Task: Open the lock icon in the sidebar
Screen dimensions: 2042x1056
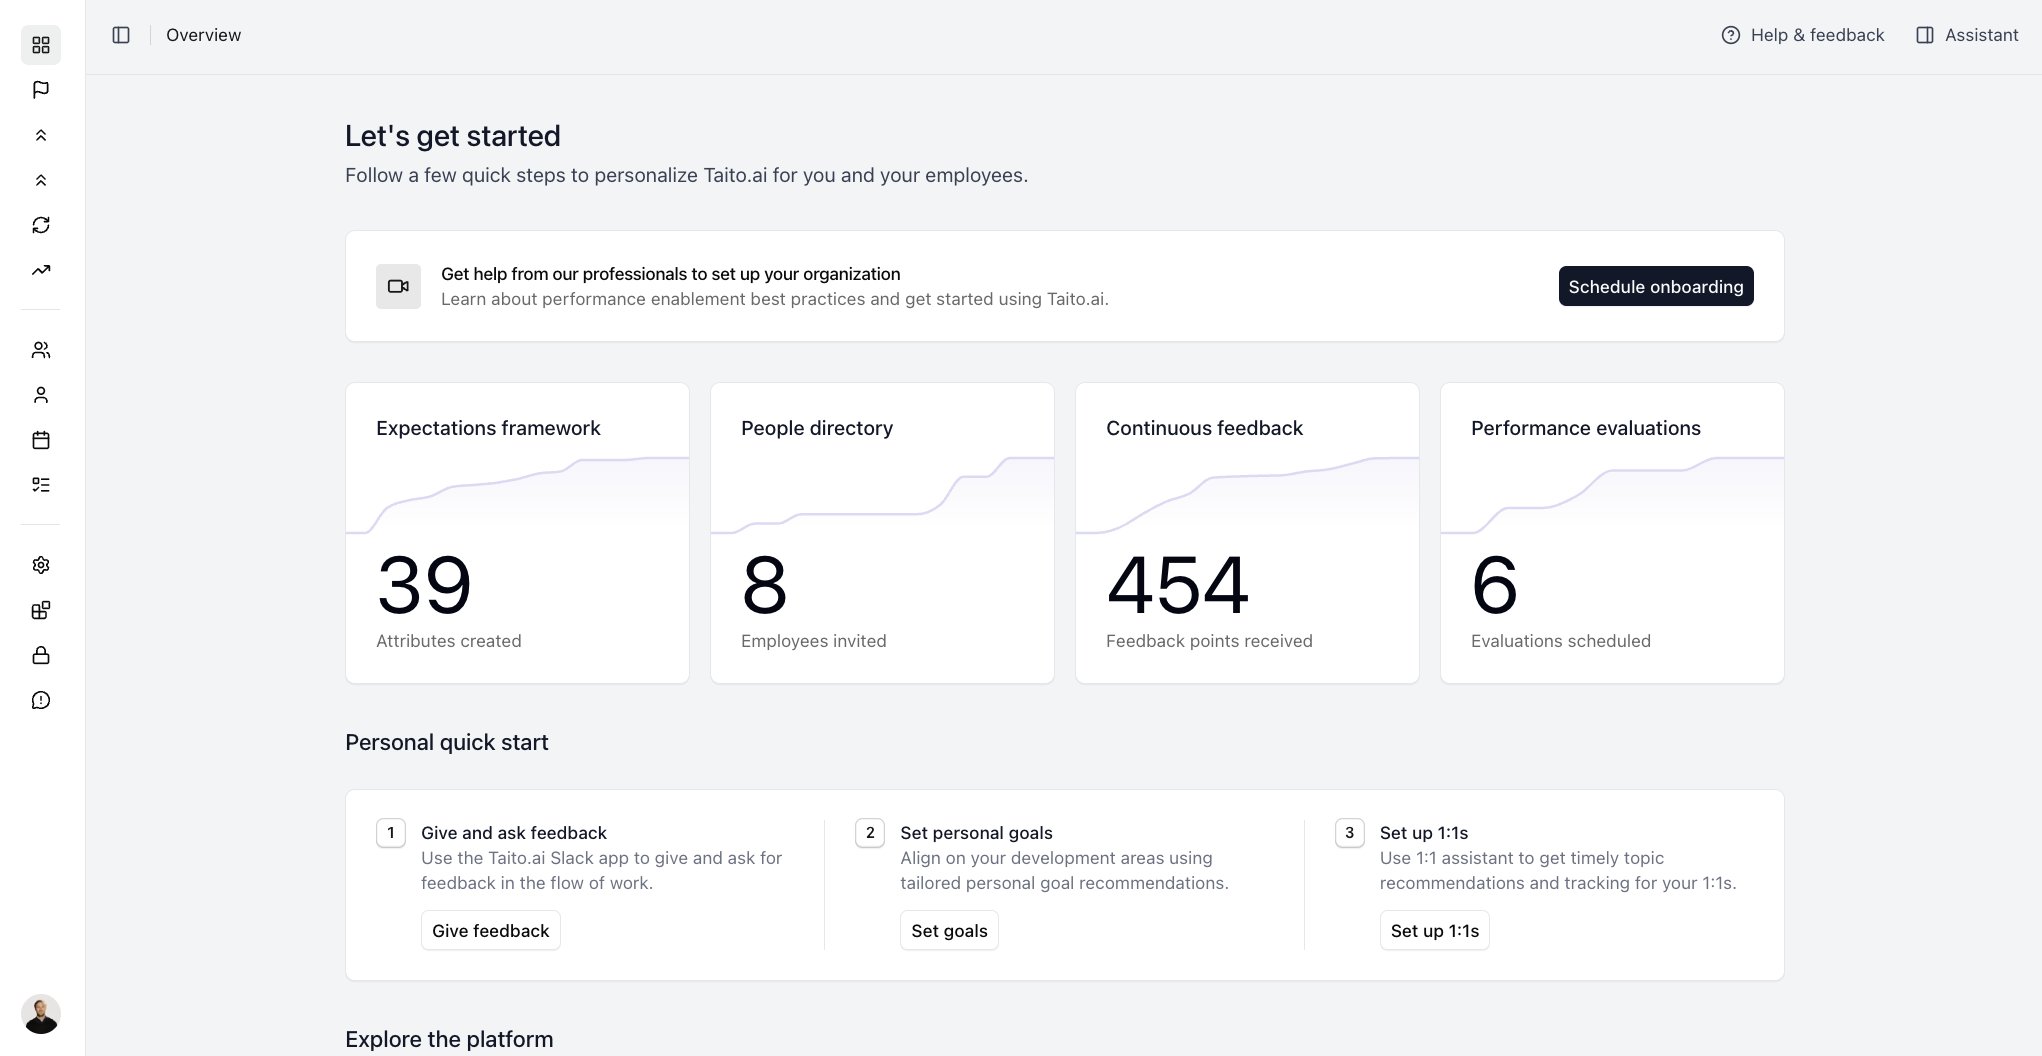Action: (x=41, y=655)
